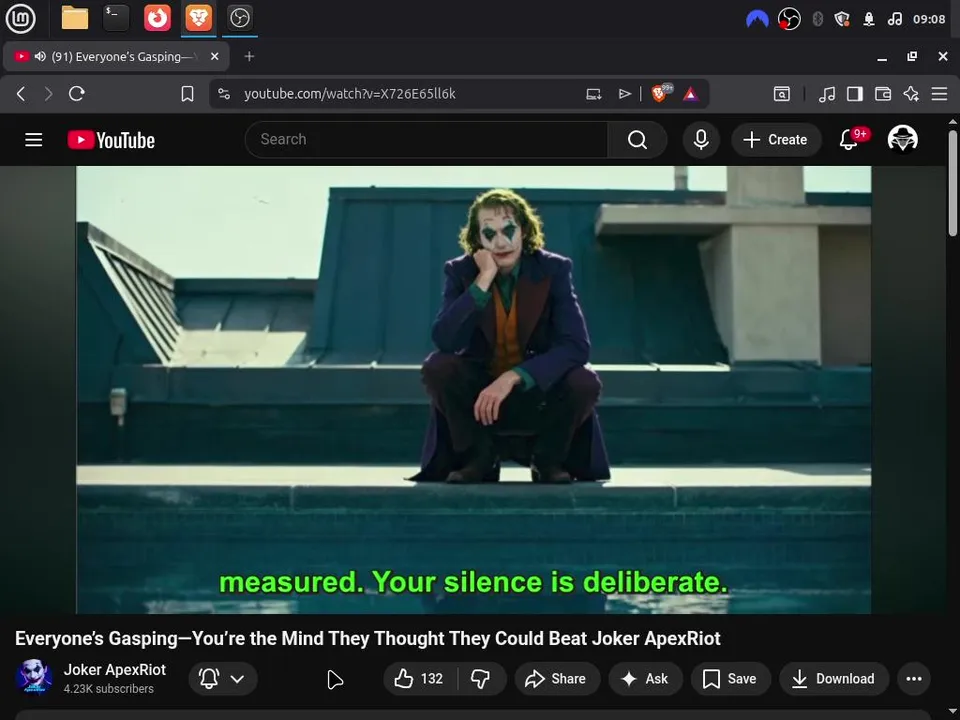Viewport: 960px width, 720px height.
Task: Reload the current page
Action: (x=77, y=94)
